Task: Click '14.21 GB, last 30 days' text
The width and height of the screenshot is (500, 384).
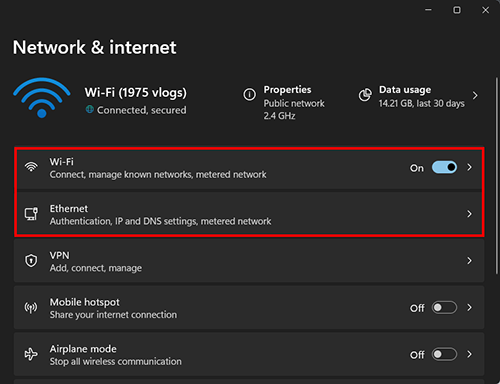Action: (422, 103)
